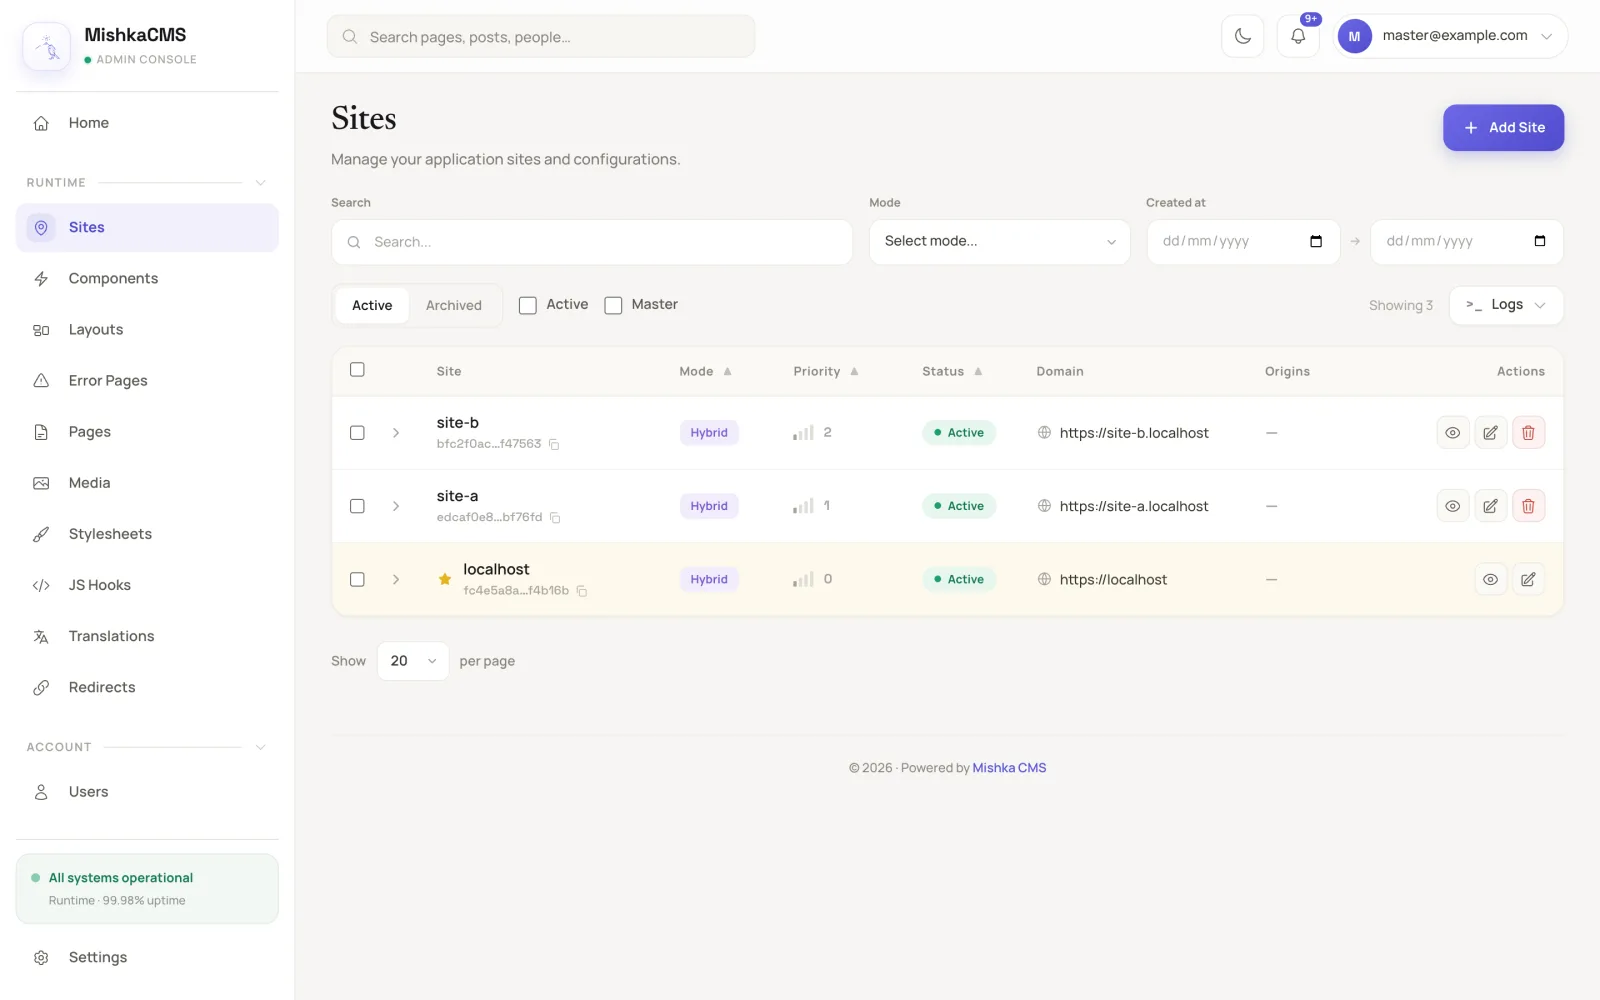Change the per page count dropdown

pos(413,661)
